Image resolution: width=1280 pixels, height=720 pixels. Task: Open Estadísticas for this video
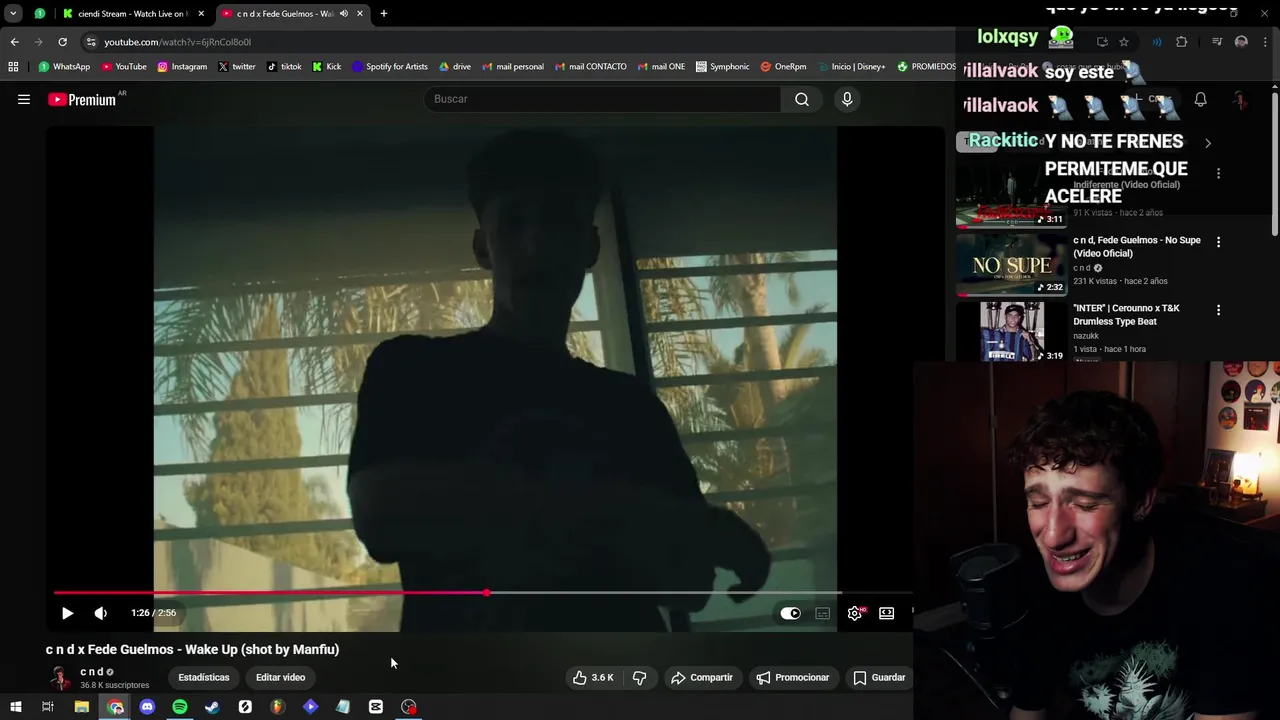click(x=203, y=677)
